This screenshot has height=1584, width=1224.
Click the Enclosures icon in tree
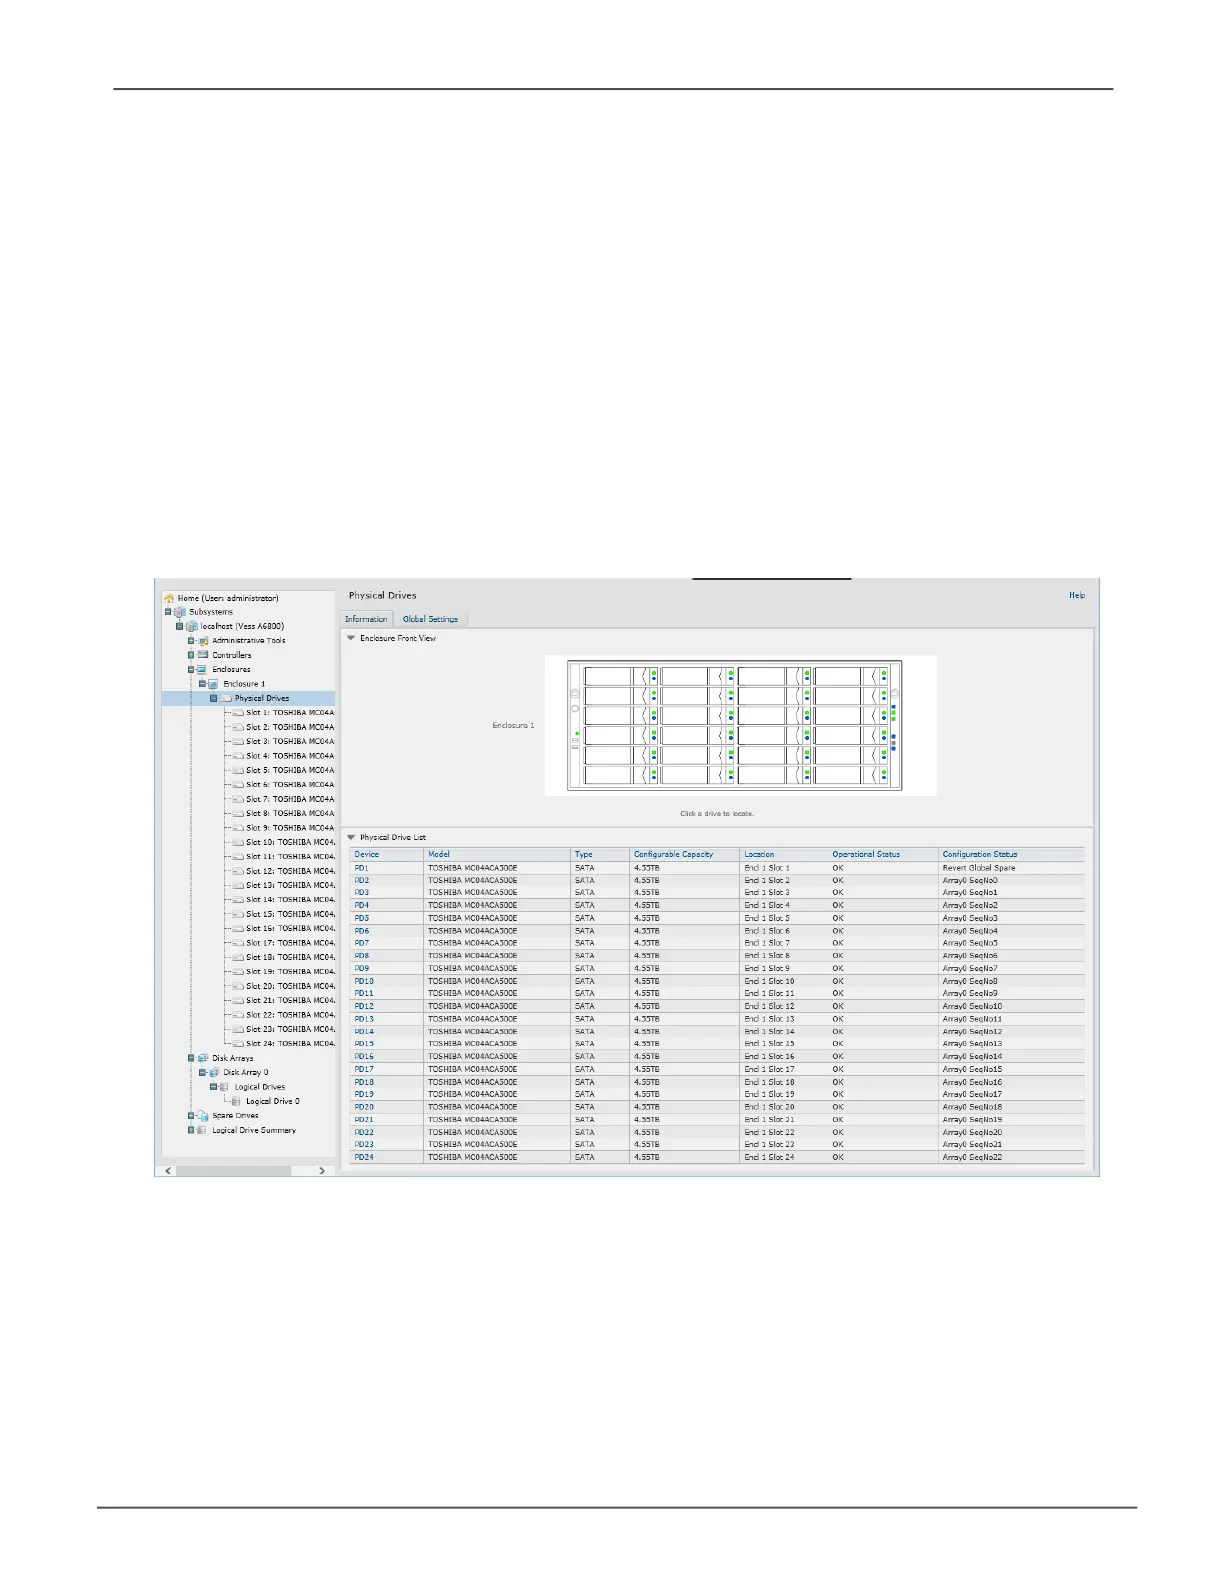203,670
